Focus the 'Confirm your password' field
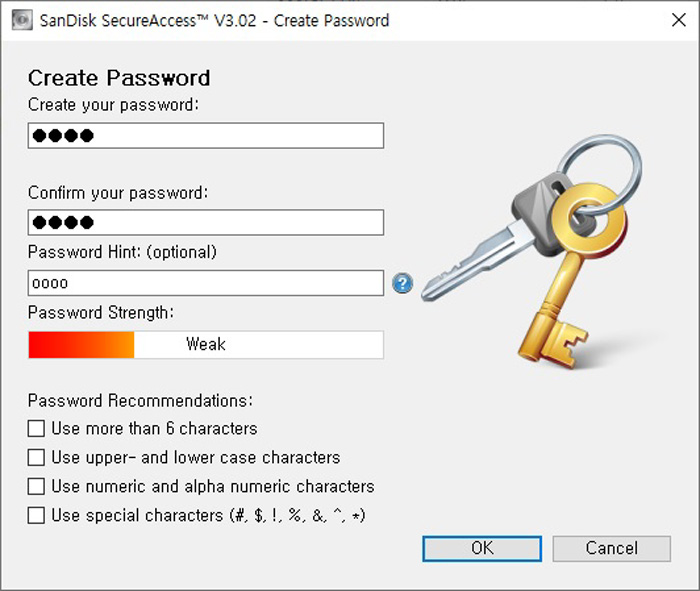Viewport: 700px width, 591px height. coord(206,222)
